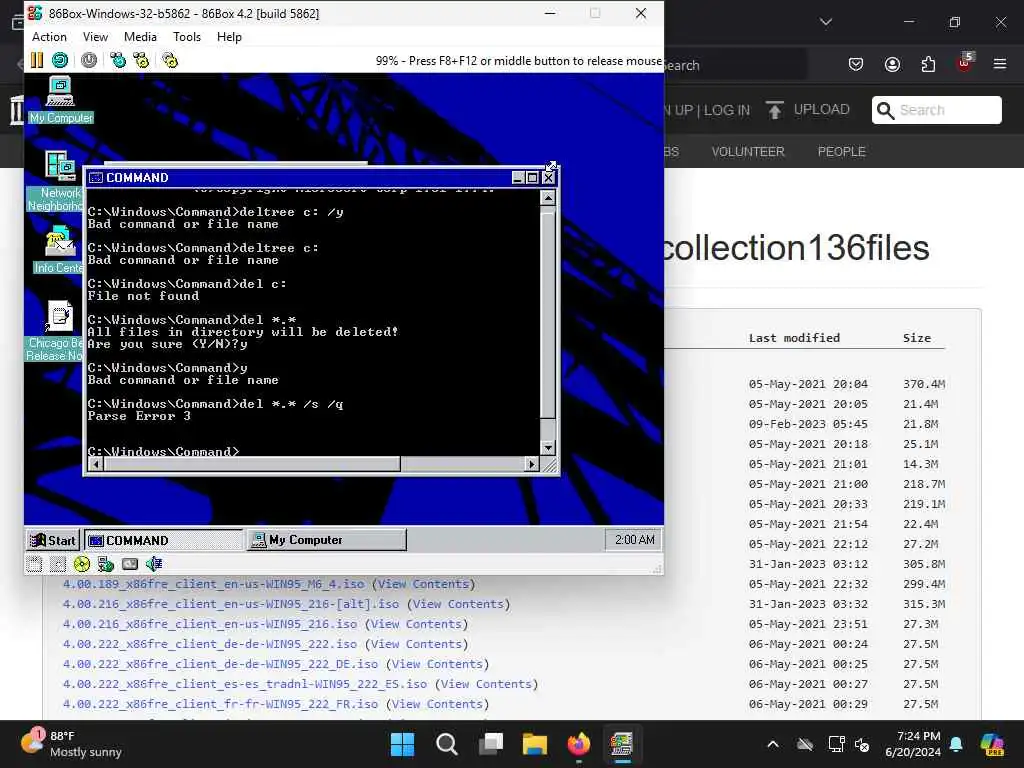This screenshot has height=768, width=1024.
Task: Open 86Box settings gear icon
Action: [x=170, y=61]
